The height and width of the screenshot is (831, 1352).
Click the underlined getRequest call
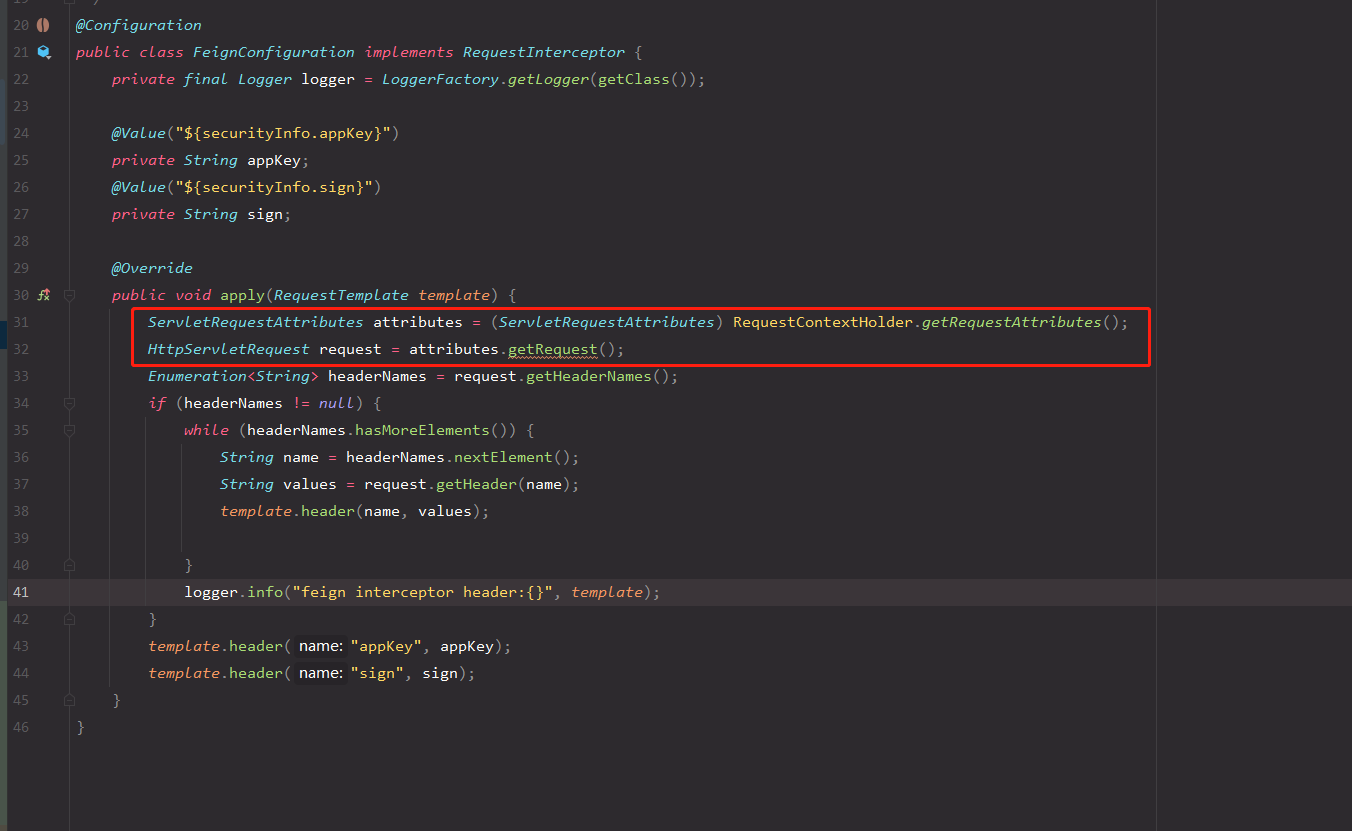click(x=552, y=349)
